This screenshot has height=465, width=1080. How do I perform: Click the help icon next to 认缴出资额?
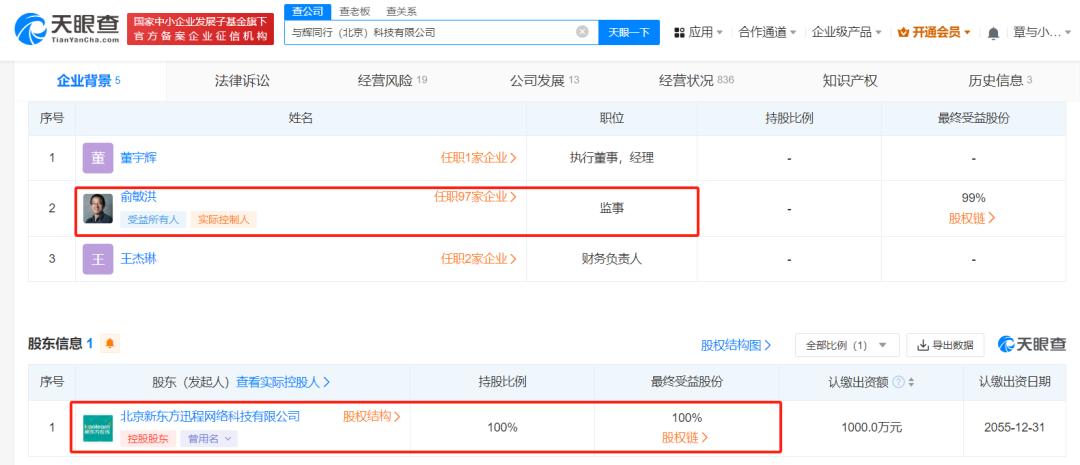click(x=898, y=382)
